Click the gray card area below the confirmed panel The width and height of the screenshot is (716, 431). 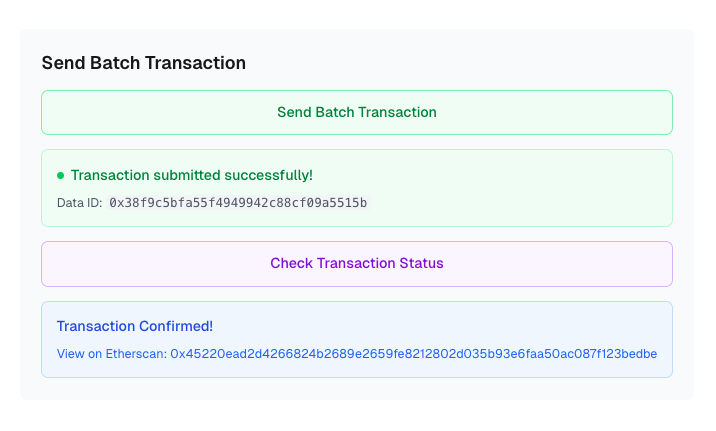[357, 389]
